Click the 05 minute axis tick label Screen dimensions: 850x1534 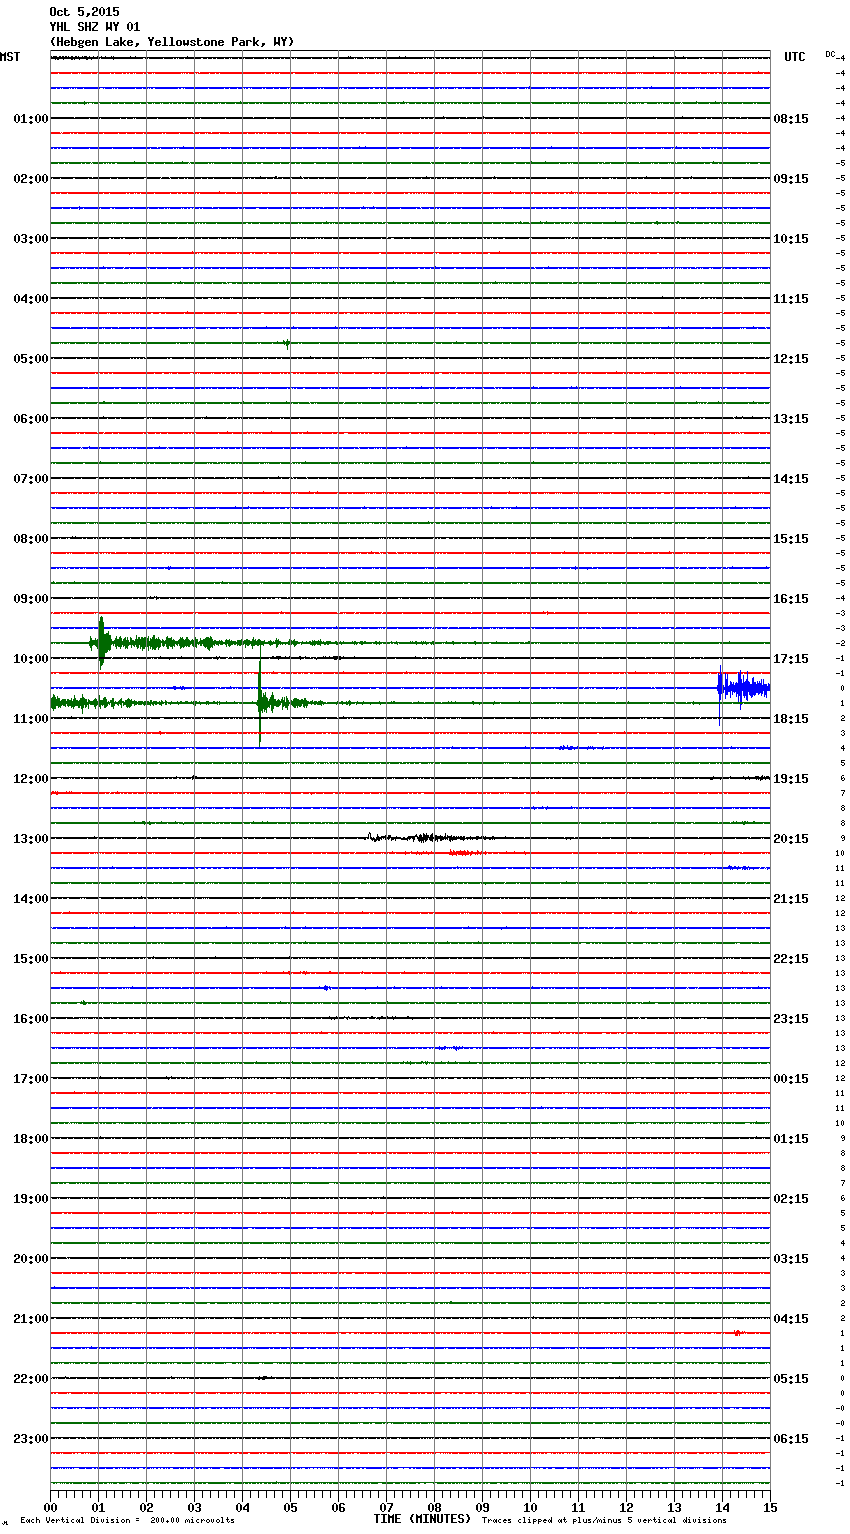pyautogui.click(x=290, y=1507)
